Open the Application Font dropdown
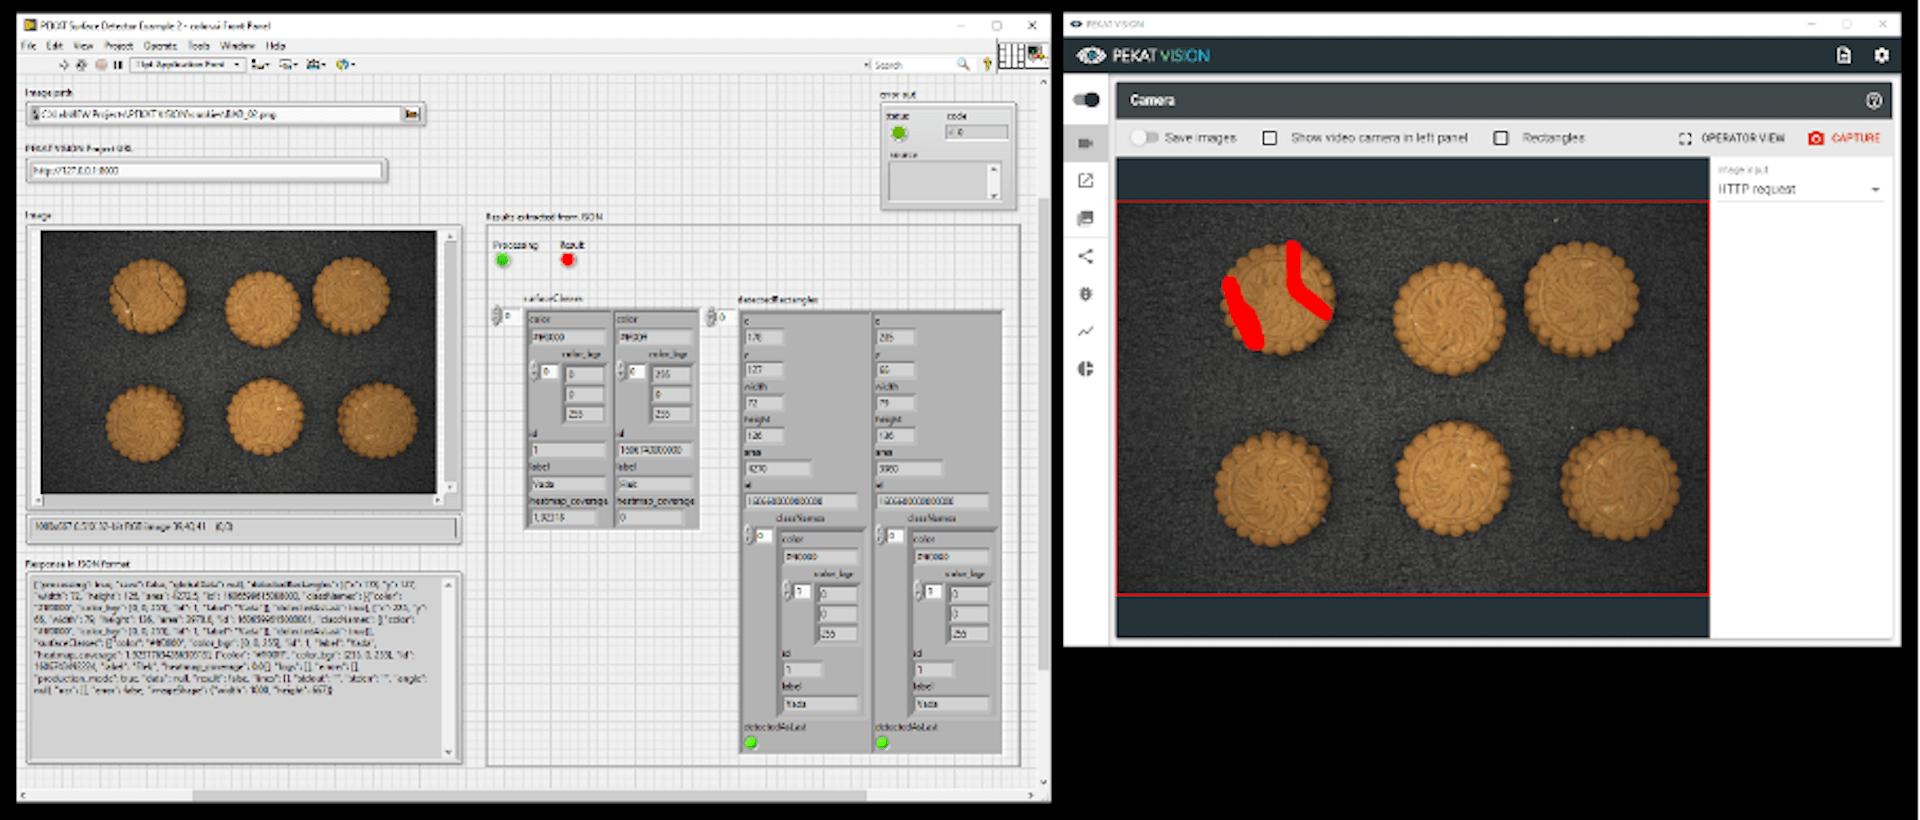1920x820 pixels. (x=188, y=65)
